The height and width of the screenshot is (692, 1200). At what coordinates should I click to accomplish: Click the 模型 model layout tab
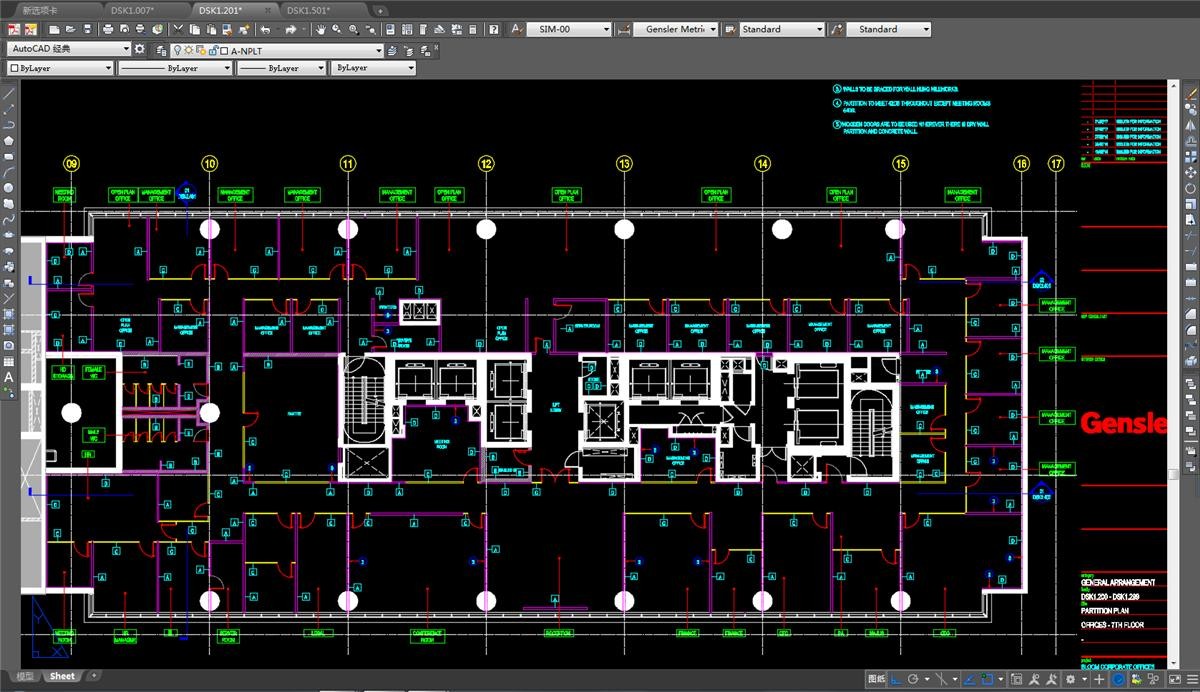pos(24,676)
